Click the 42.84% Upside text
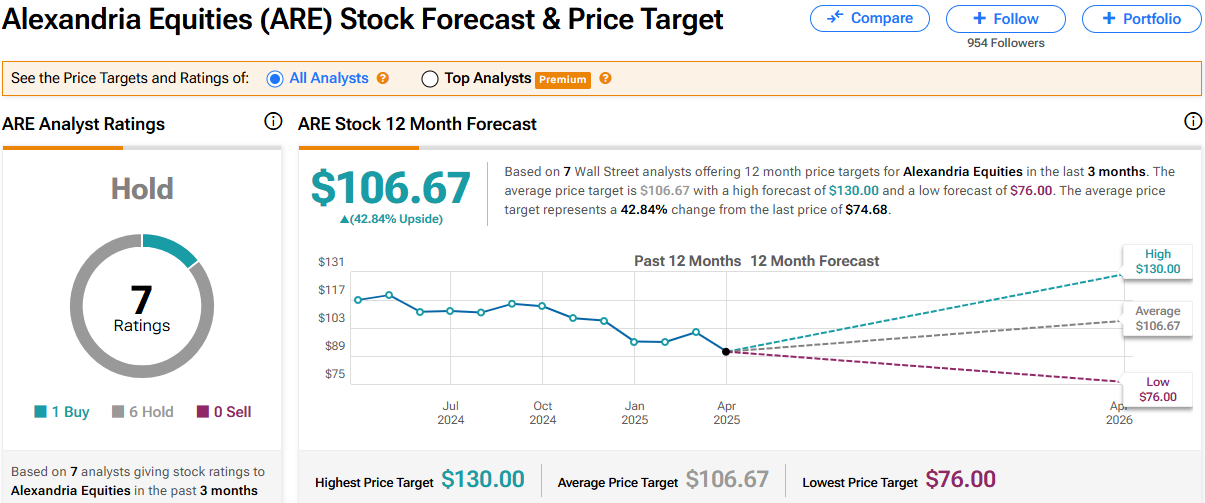 click(391, 219)
